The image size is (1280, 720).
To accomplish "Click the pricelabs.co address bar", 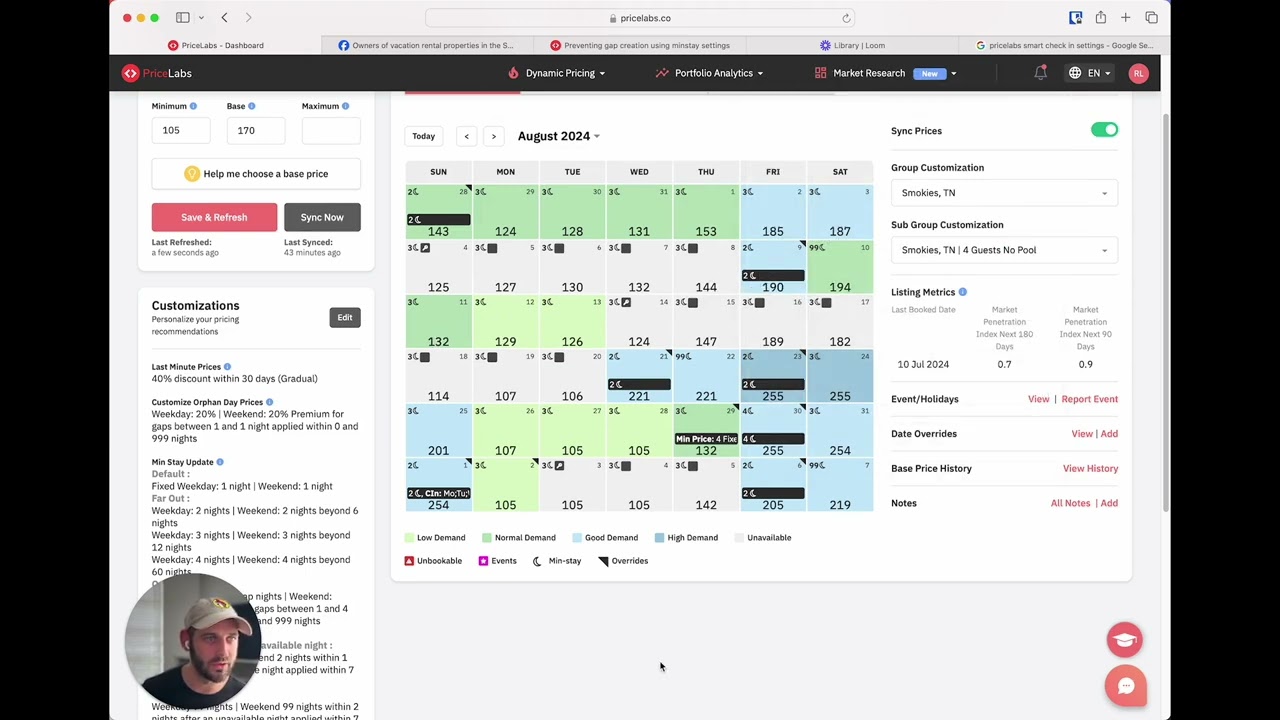I will coord(640,18).
